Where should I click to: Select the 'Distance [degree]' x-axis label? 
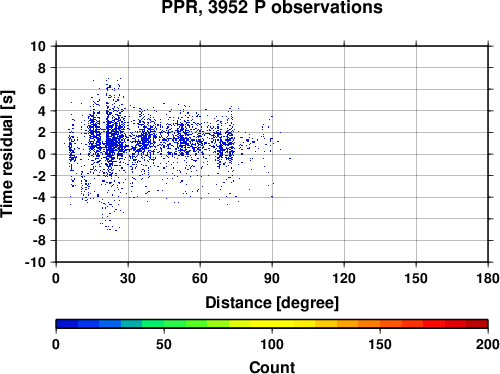click(x=272, y=303)
